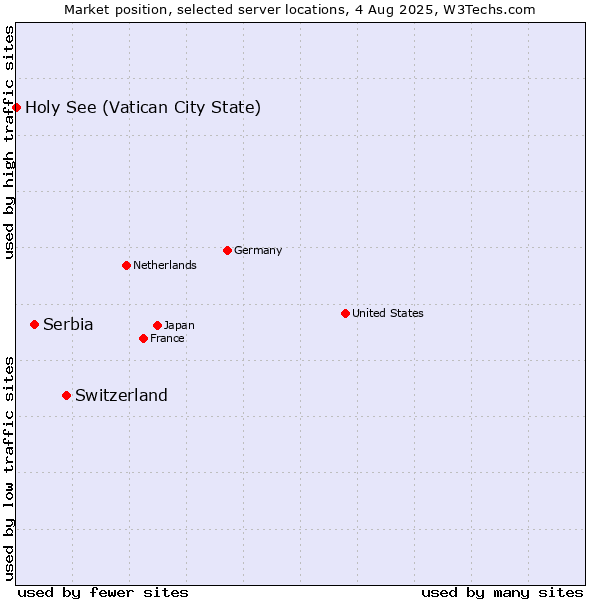Click the 'used by many sites' axis label

click(502, 593)
